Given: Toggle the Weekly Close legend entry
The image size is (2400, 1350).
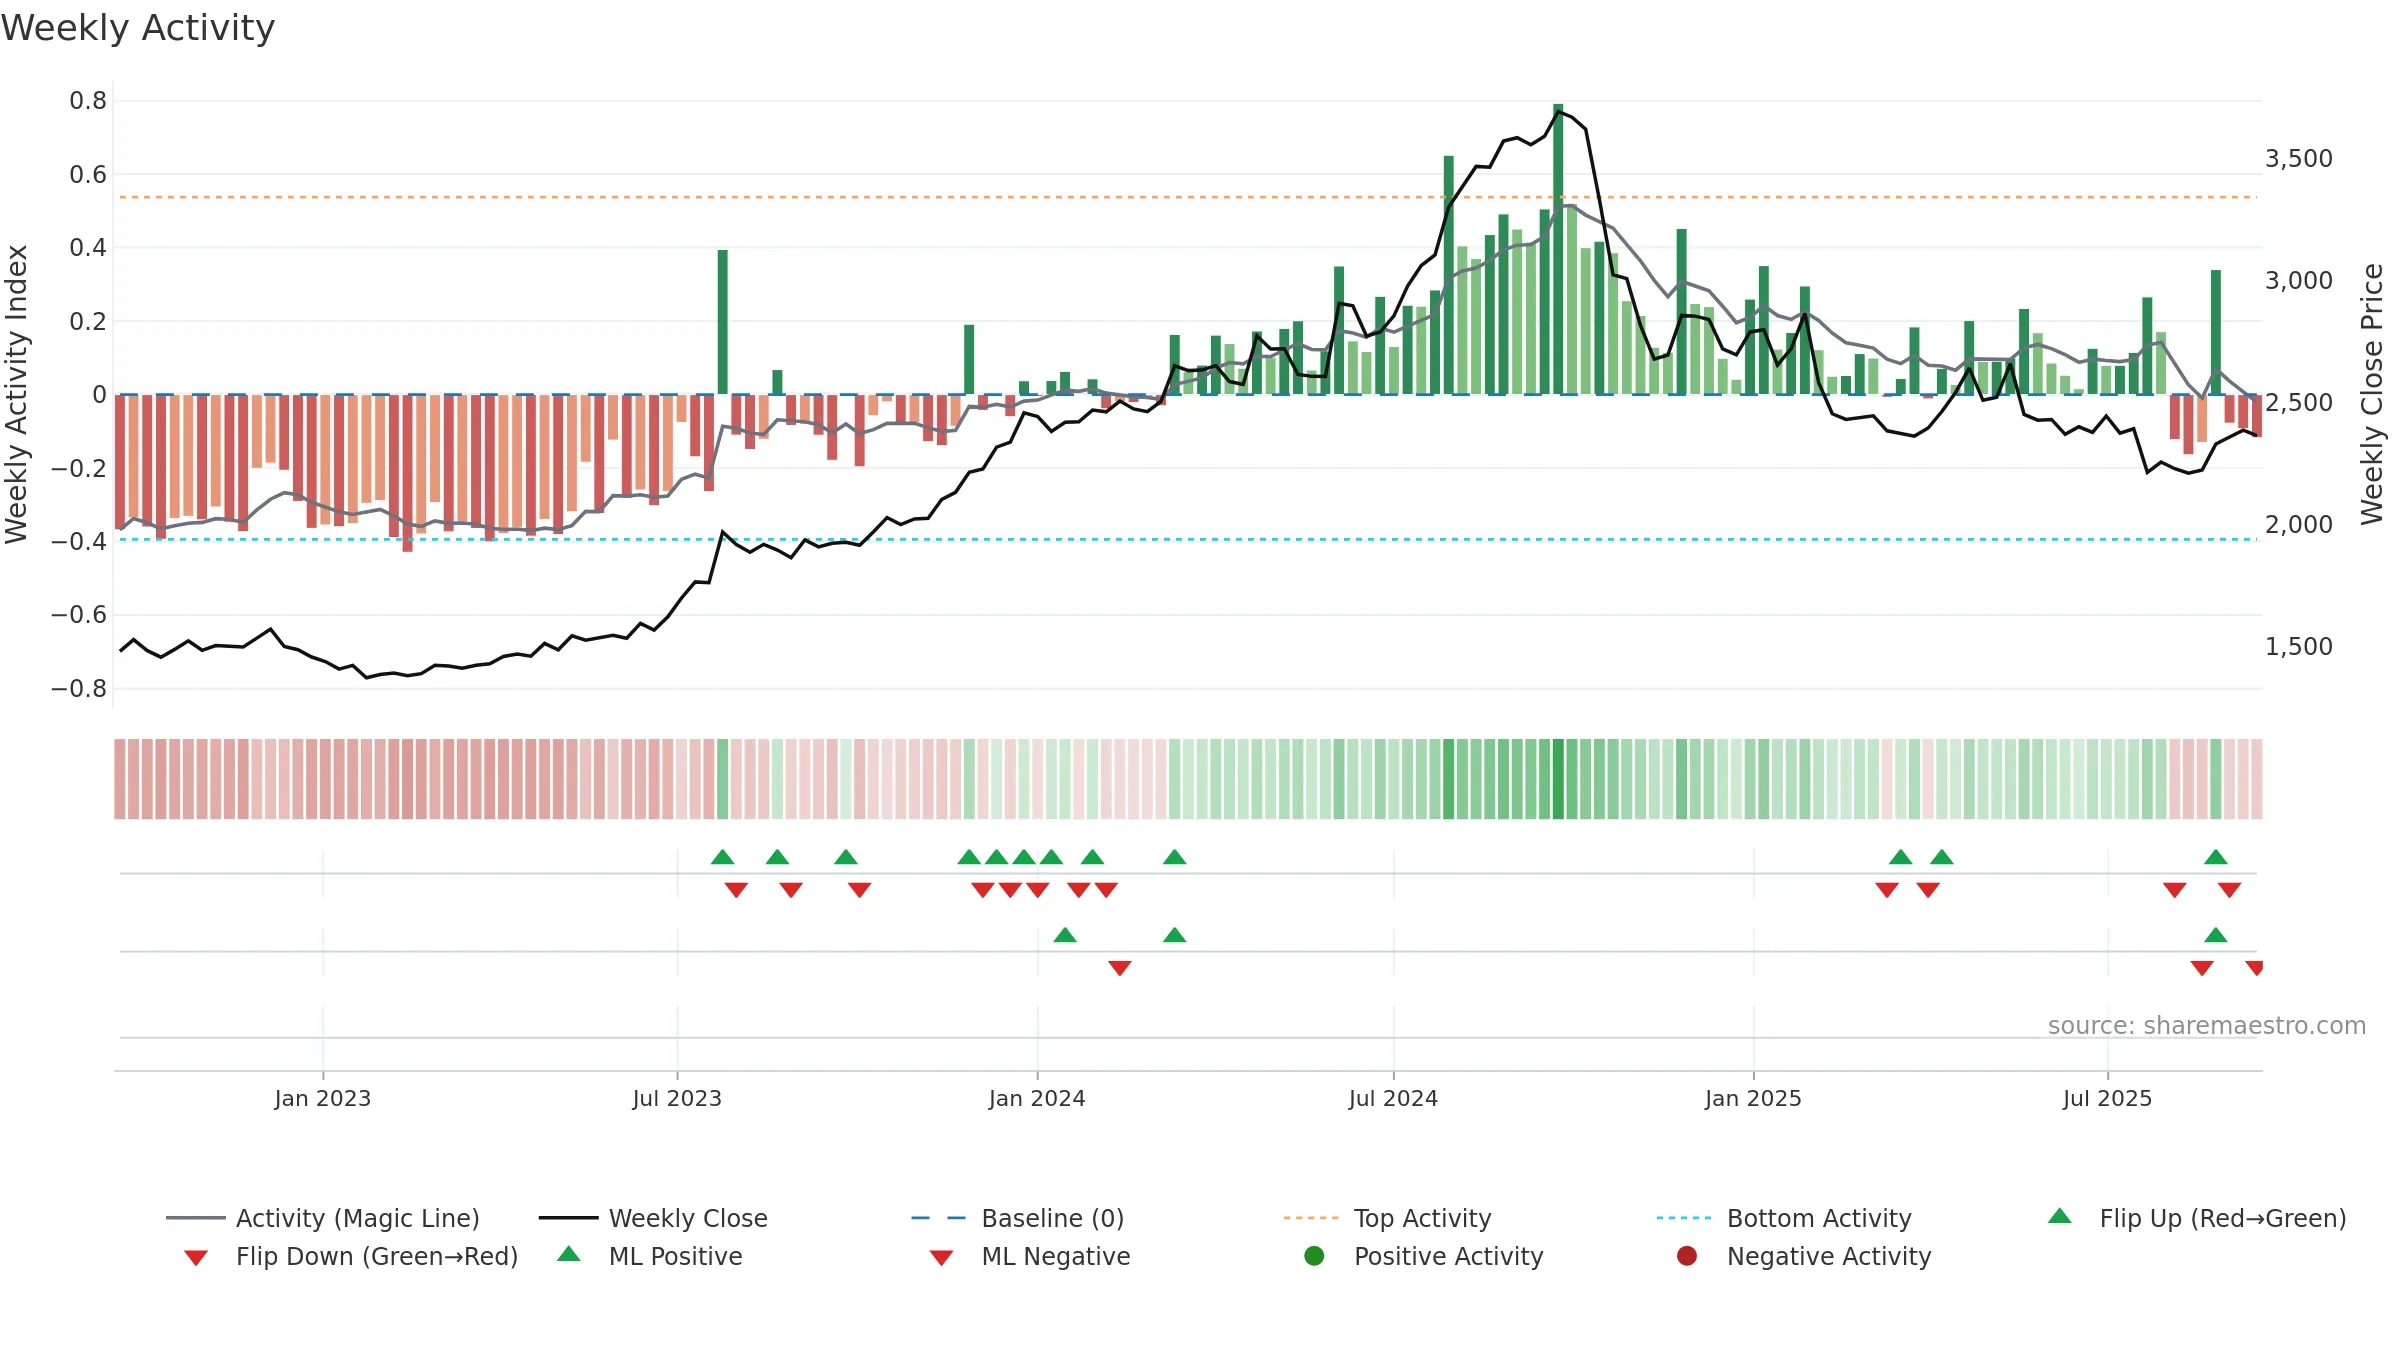Looking at the screenshot, I should pos(653,1218).
